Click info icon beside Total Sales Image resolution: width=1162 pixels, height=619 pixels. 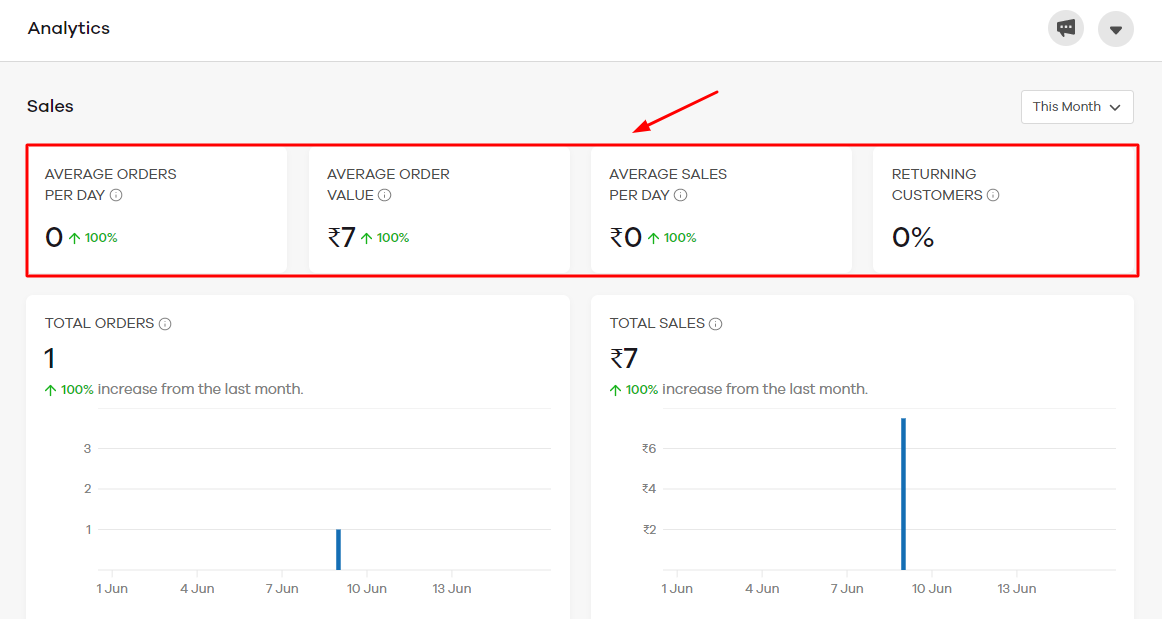(716, 324)
